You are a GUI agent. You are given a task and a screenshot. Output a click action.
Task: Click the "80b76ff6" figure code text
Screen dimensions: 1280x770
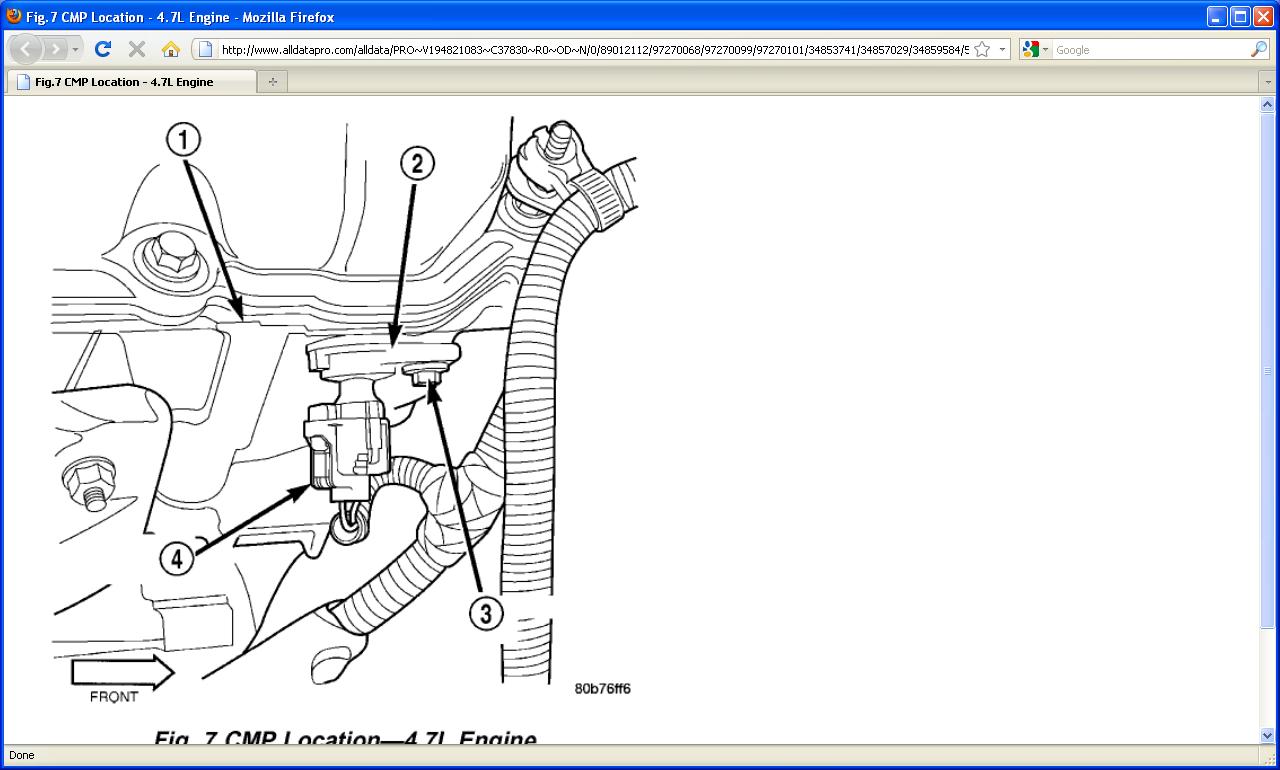coord(602,688)
